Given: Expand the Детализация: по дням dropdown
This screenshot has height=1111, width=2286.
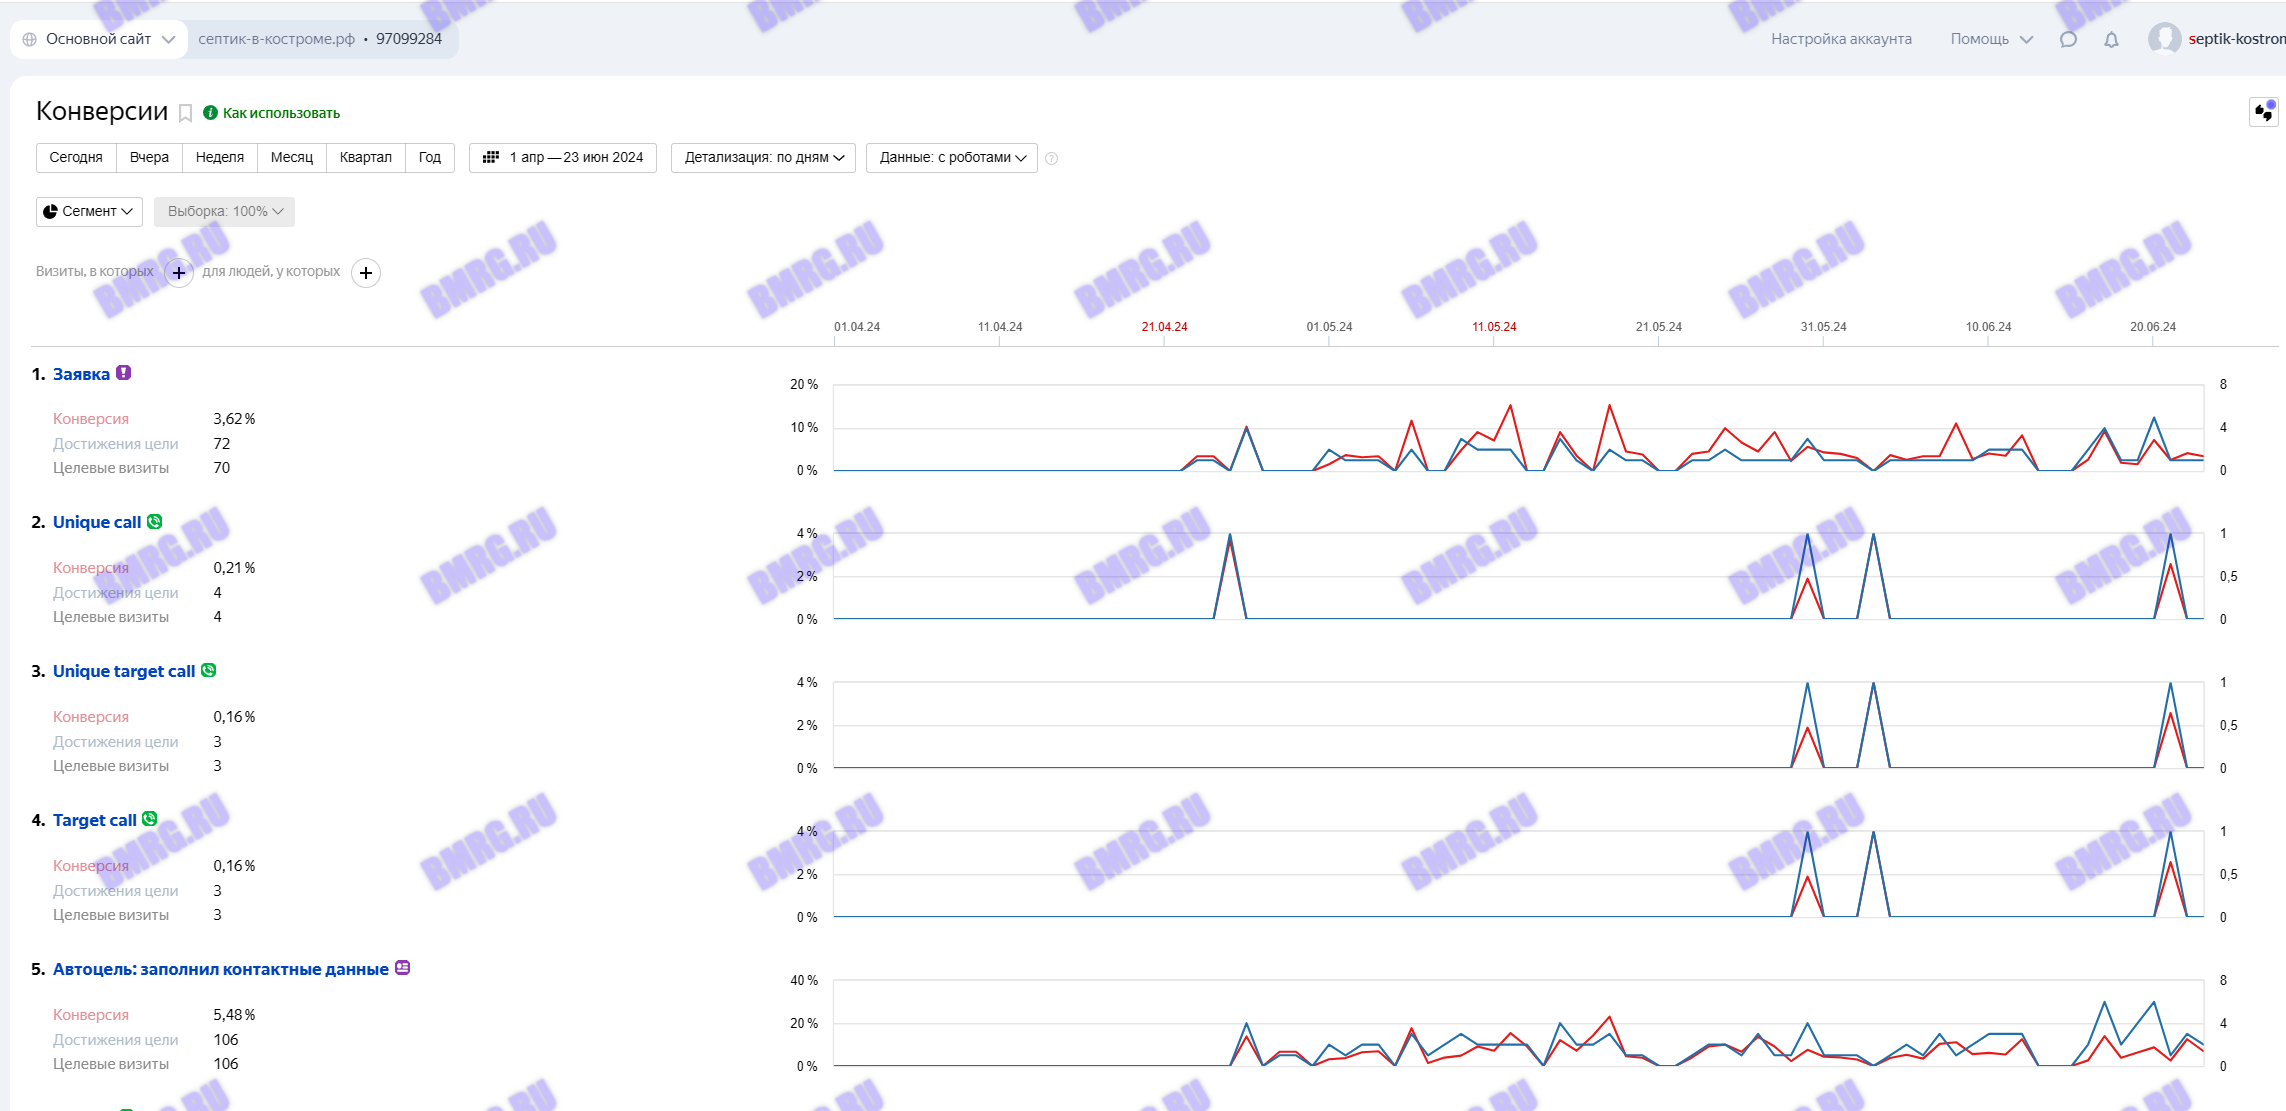Looking at the screenshot, I should [x=763, y=158].
